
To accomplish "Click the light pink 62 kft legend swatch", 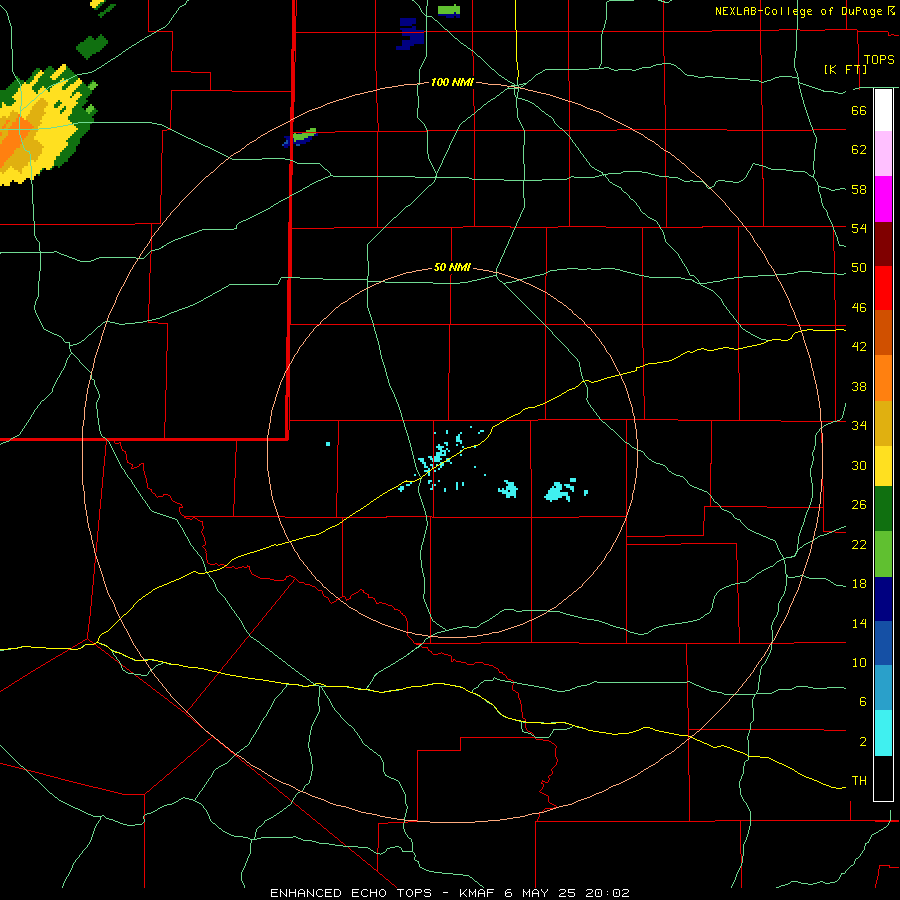I will coord(883,153).
